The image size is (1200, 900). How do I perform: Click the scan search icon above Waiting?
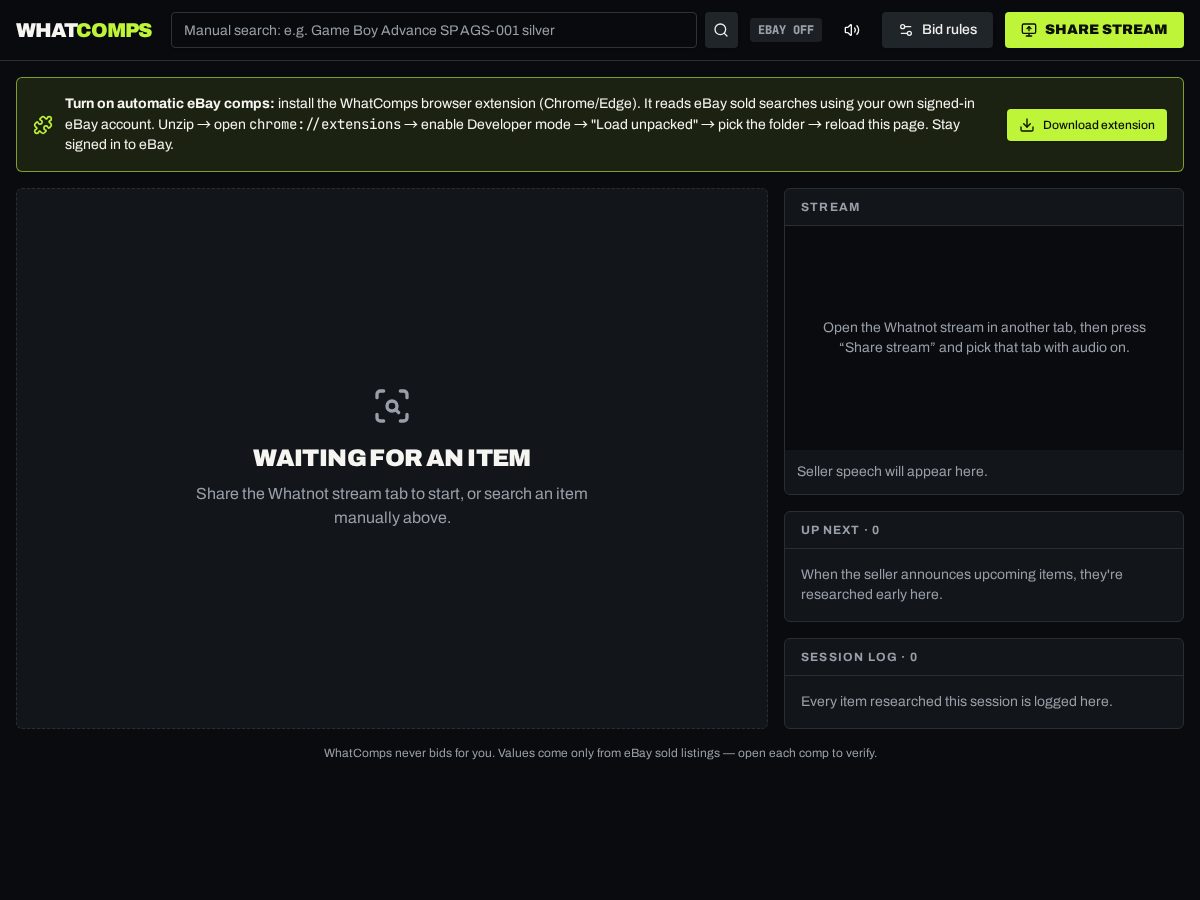click(x=392, y=406)
